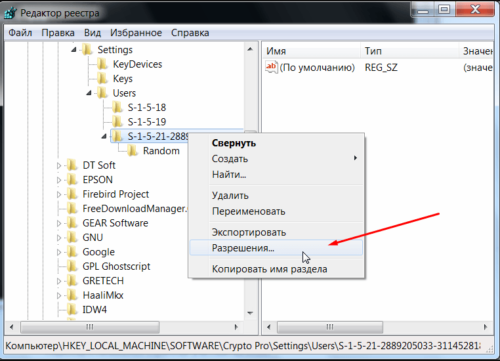Select the FreeDownloadManager tree item
Screen dimensions: 500x361
135,209
